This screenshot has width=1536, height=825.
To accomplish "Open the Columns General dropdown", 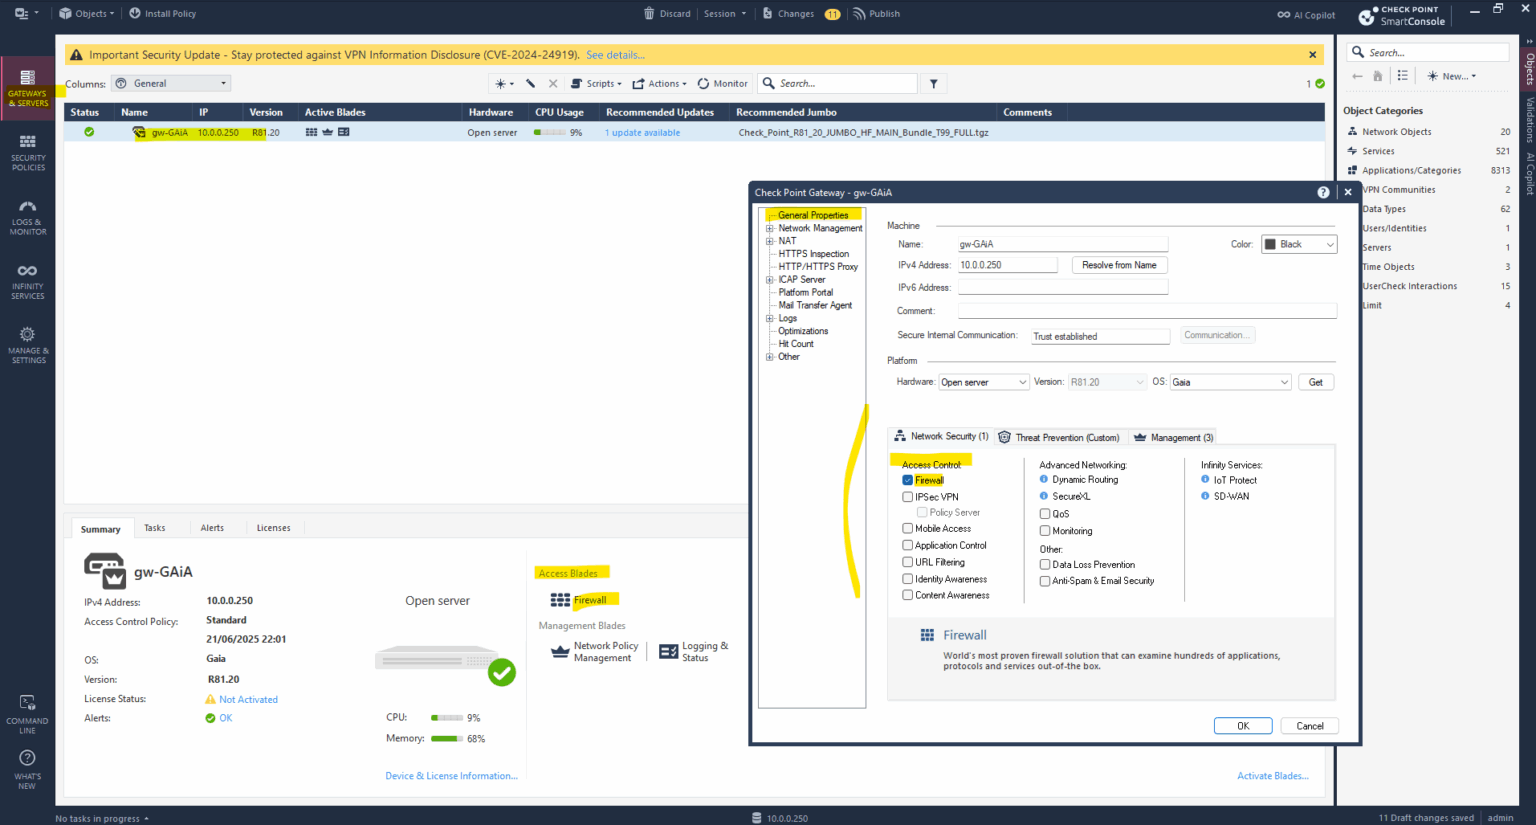I will (x=170, y=83).
